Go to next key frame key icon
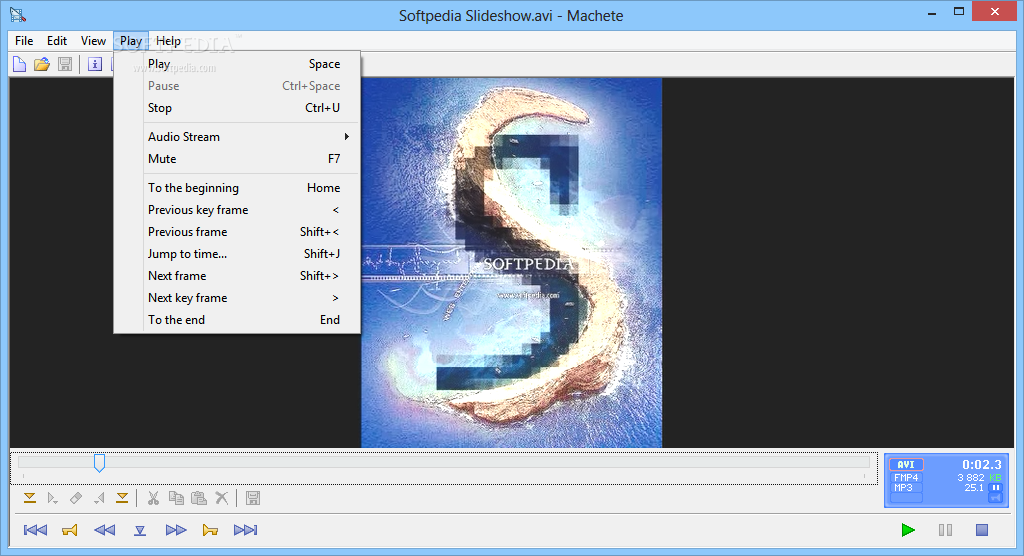 click(210, 530)
